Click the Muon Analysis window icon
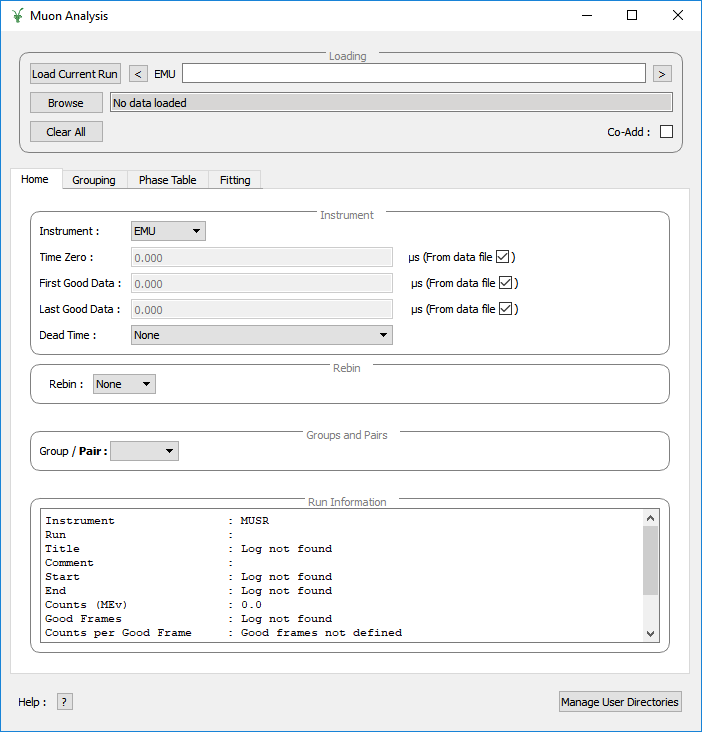Viewport: 702px width, 732px height. coord(17,16)
